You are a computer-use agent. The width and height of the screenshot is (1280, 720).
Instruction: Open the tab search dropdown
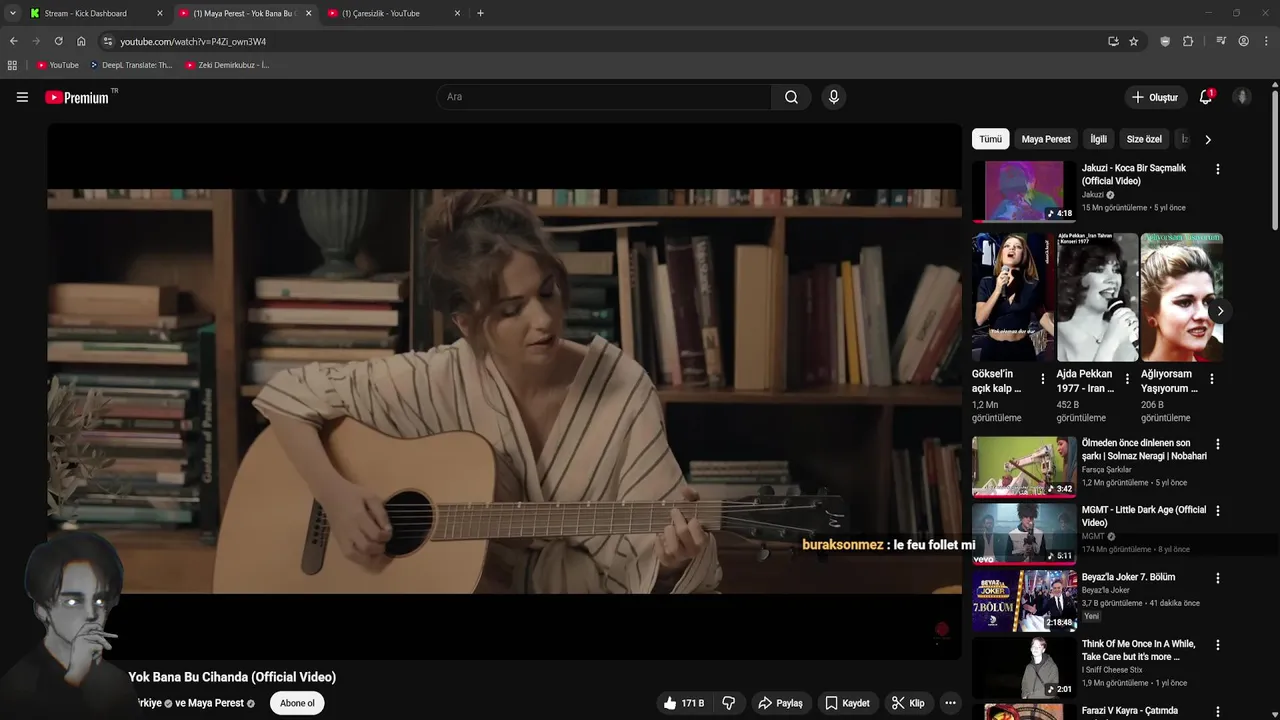click(x=12, y=13)
